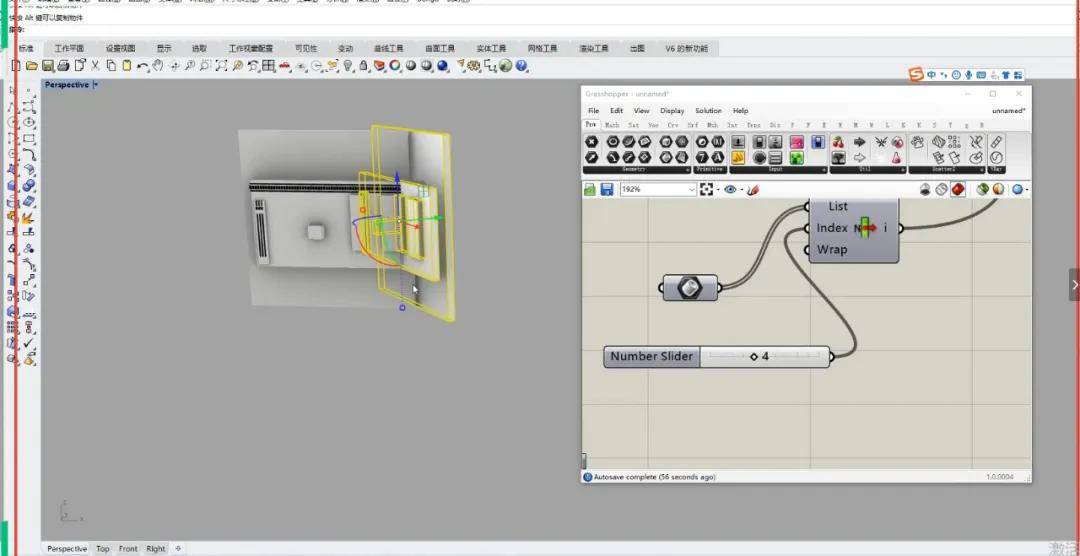The image size is (1080, 556).
Task: Click the Cut scissors icon
Action: pos(95,65)
